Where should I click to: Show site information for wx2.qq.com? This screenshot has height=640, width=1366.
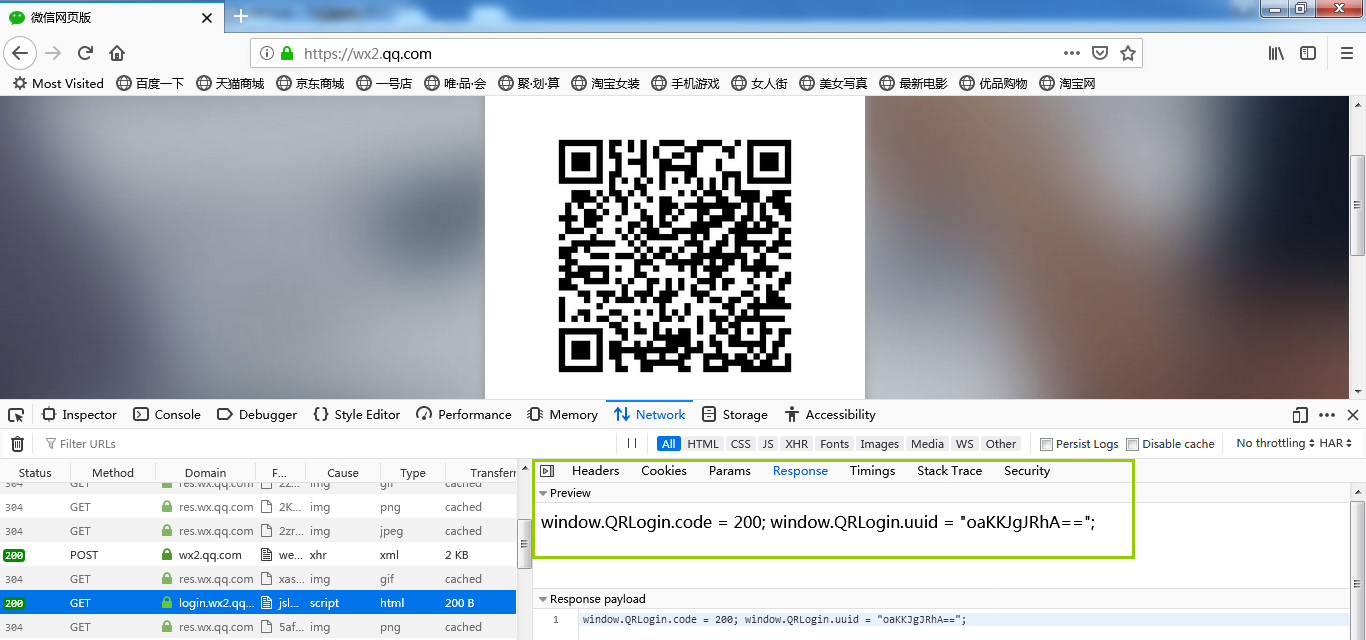click(x=267, y=53)
